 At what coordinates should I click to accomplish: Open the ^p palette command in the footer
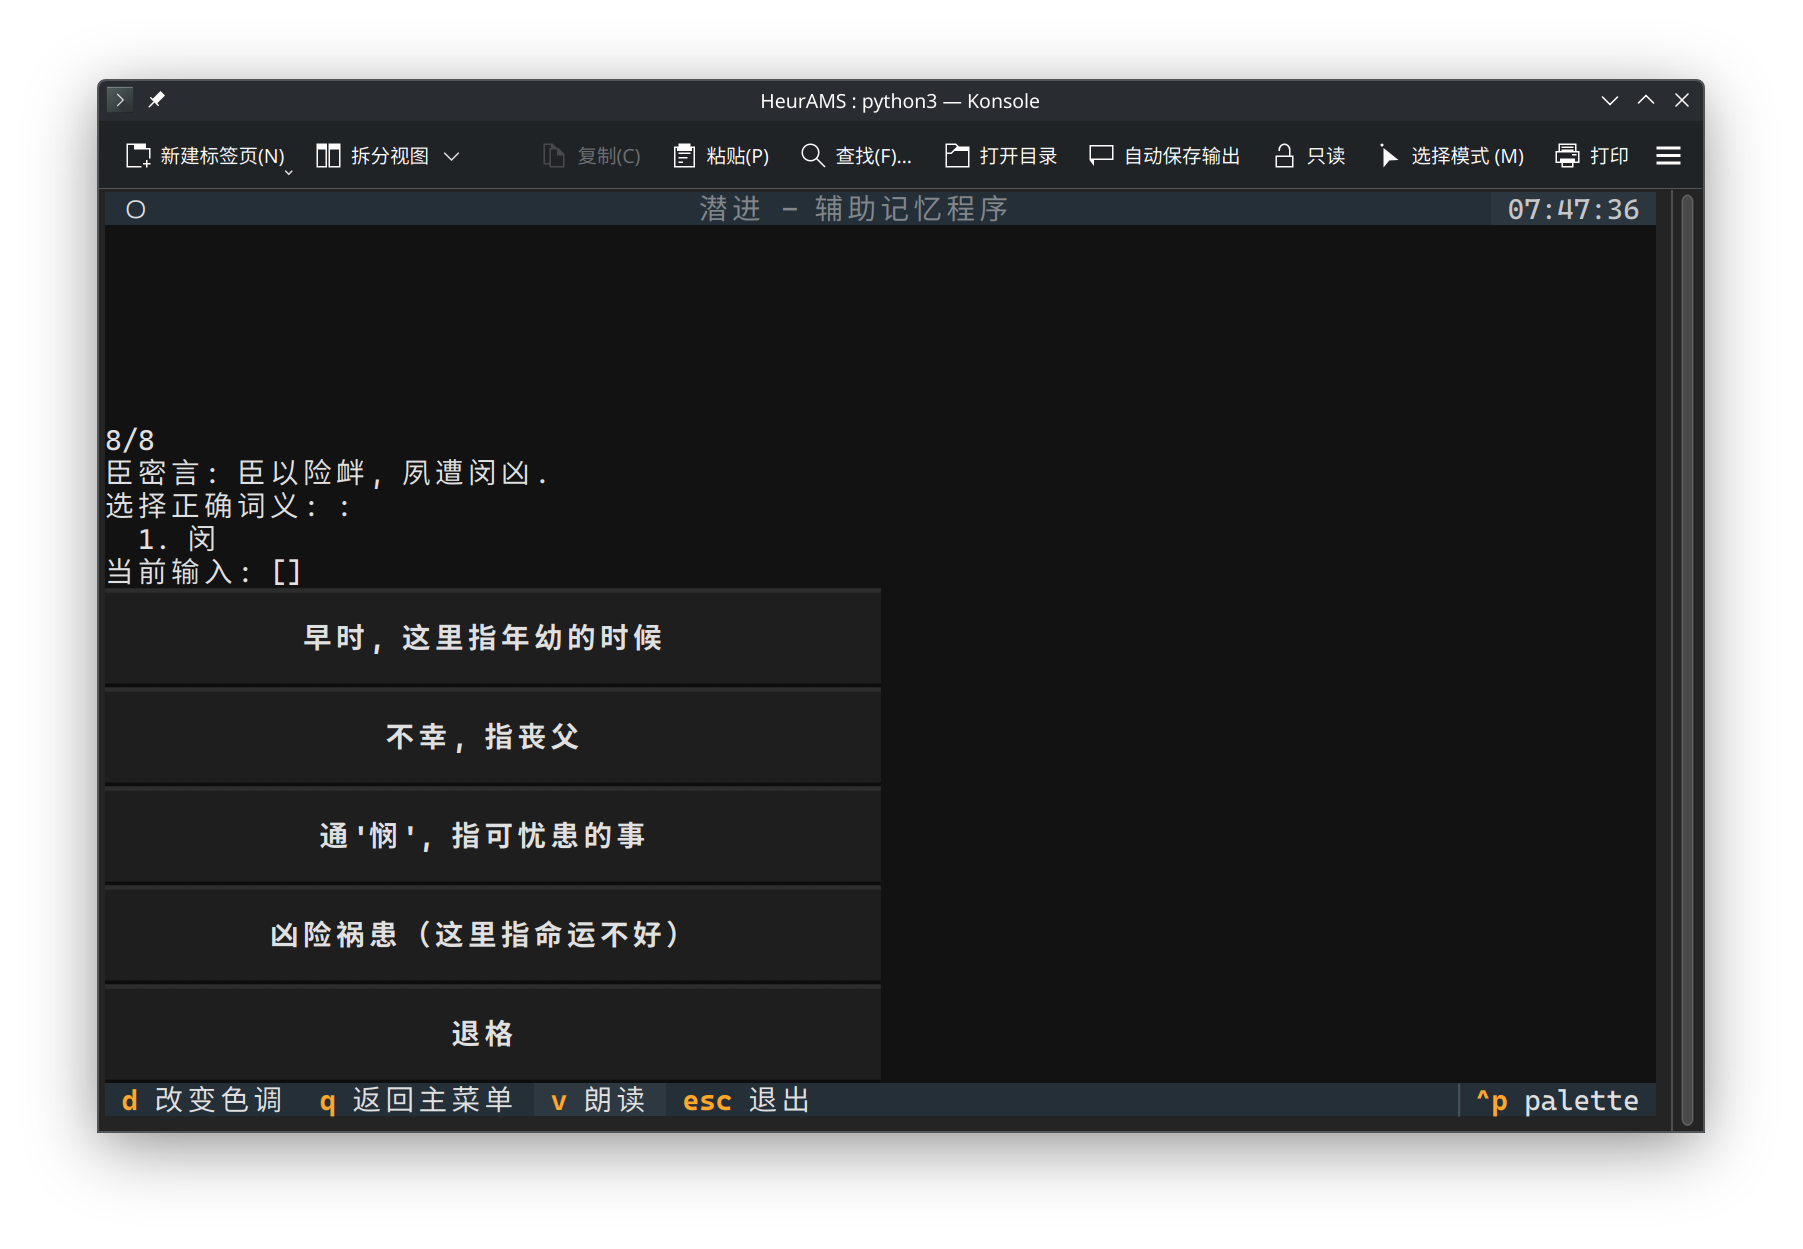coord(1557,1100)
